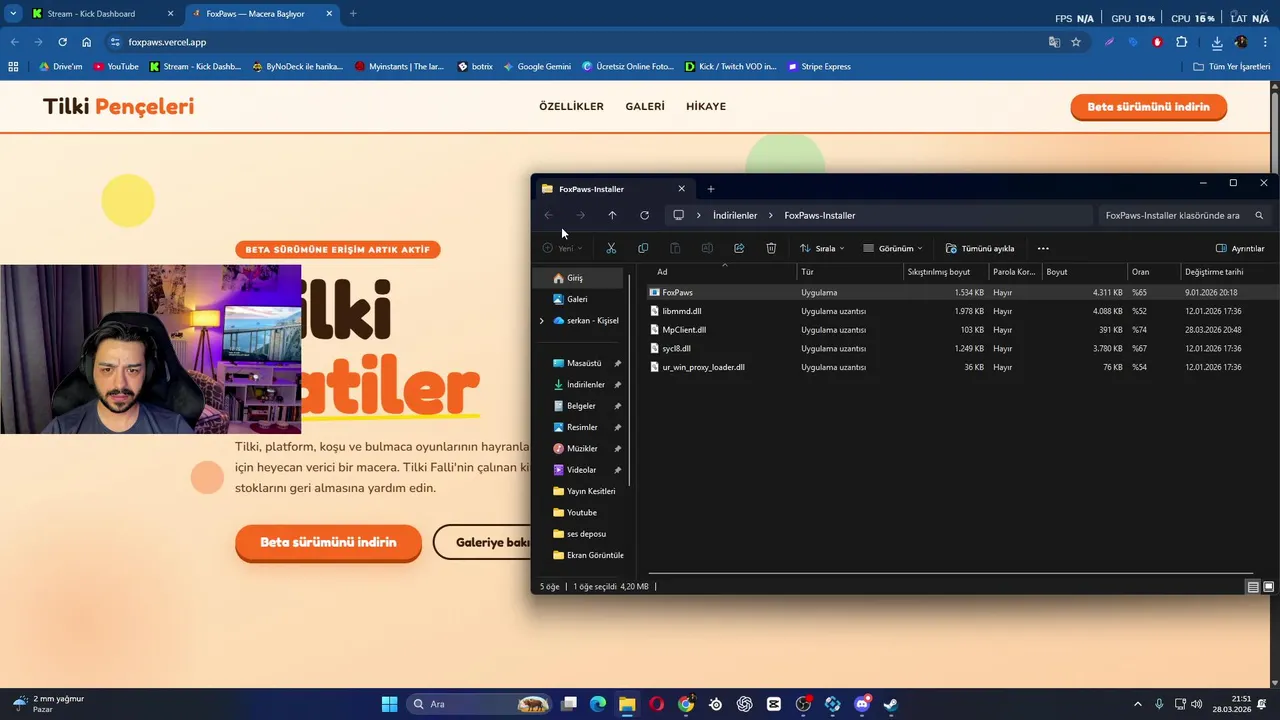Open İndirilenler in Explorer sidebar

click(x=585, y=385)
